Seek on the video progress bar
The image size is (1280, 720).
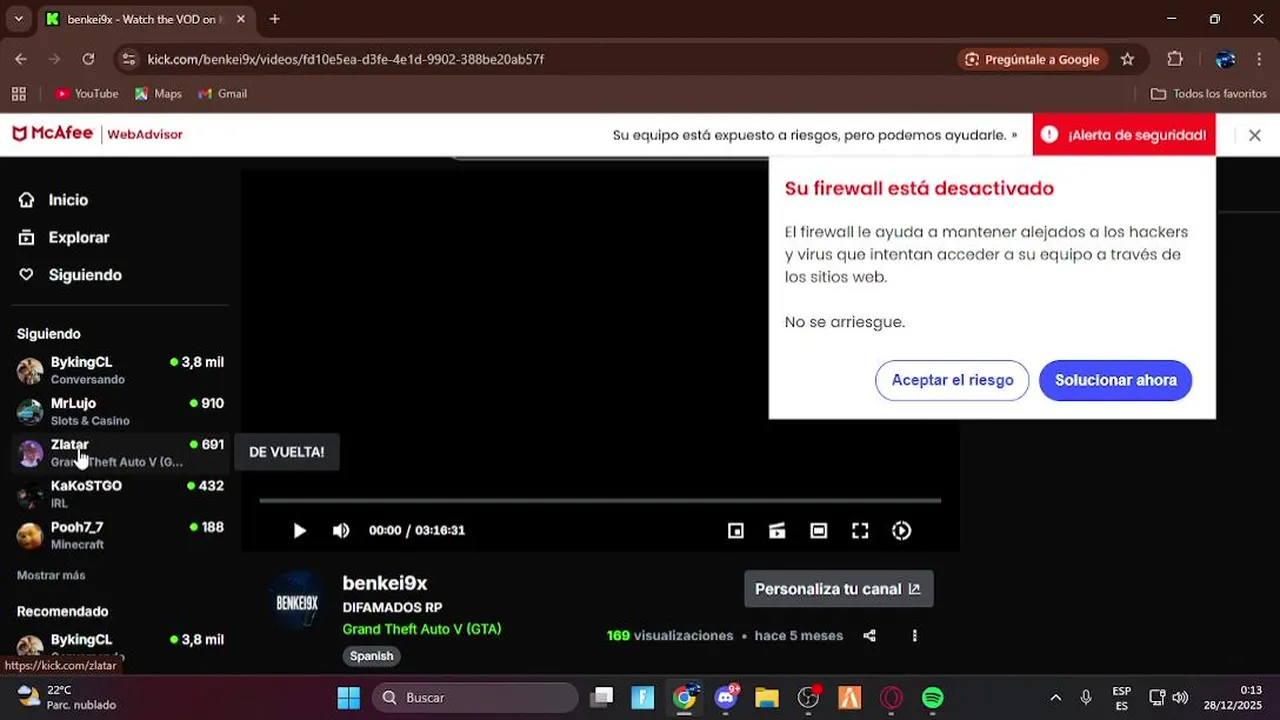pyautogui.click(x=600, y=500)
